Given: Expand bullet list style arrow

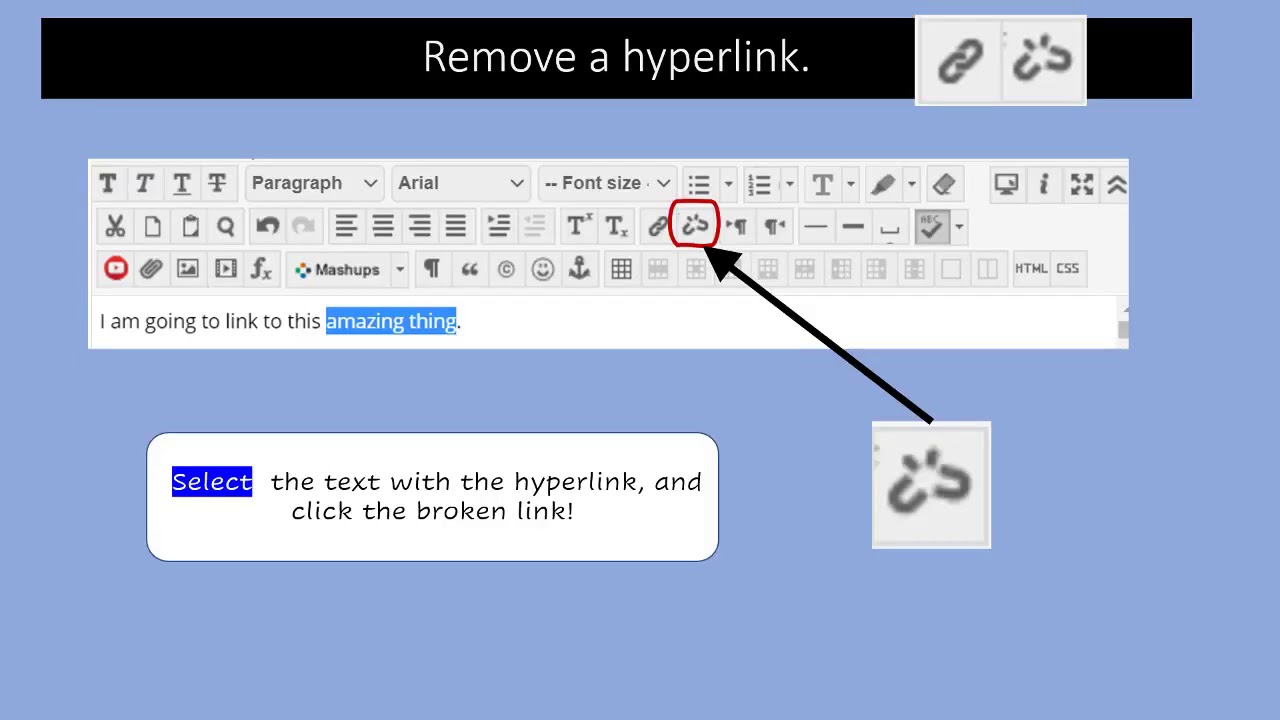Looking at the screenshot, I should pyautogui.click(x=728, y=184).
